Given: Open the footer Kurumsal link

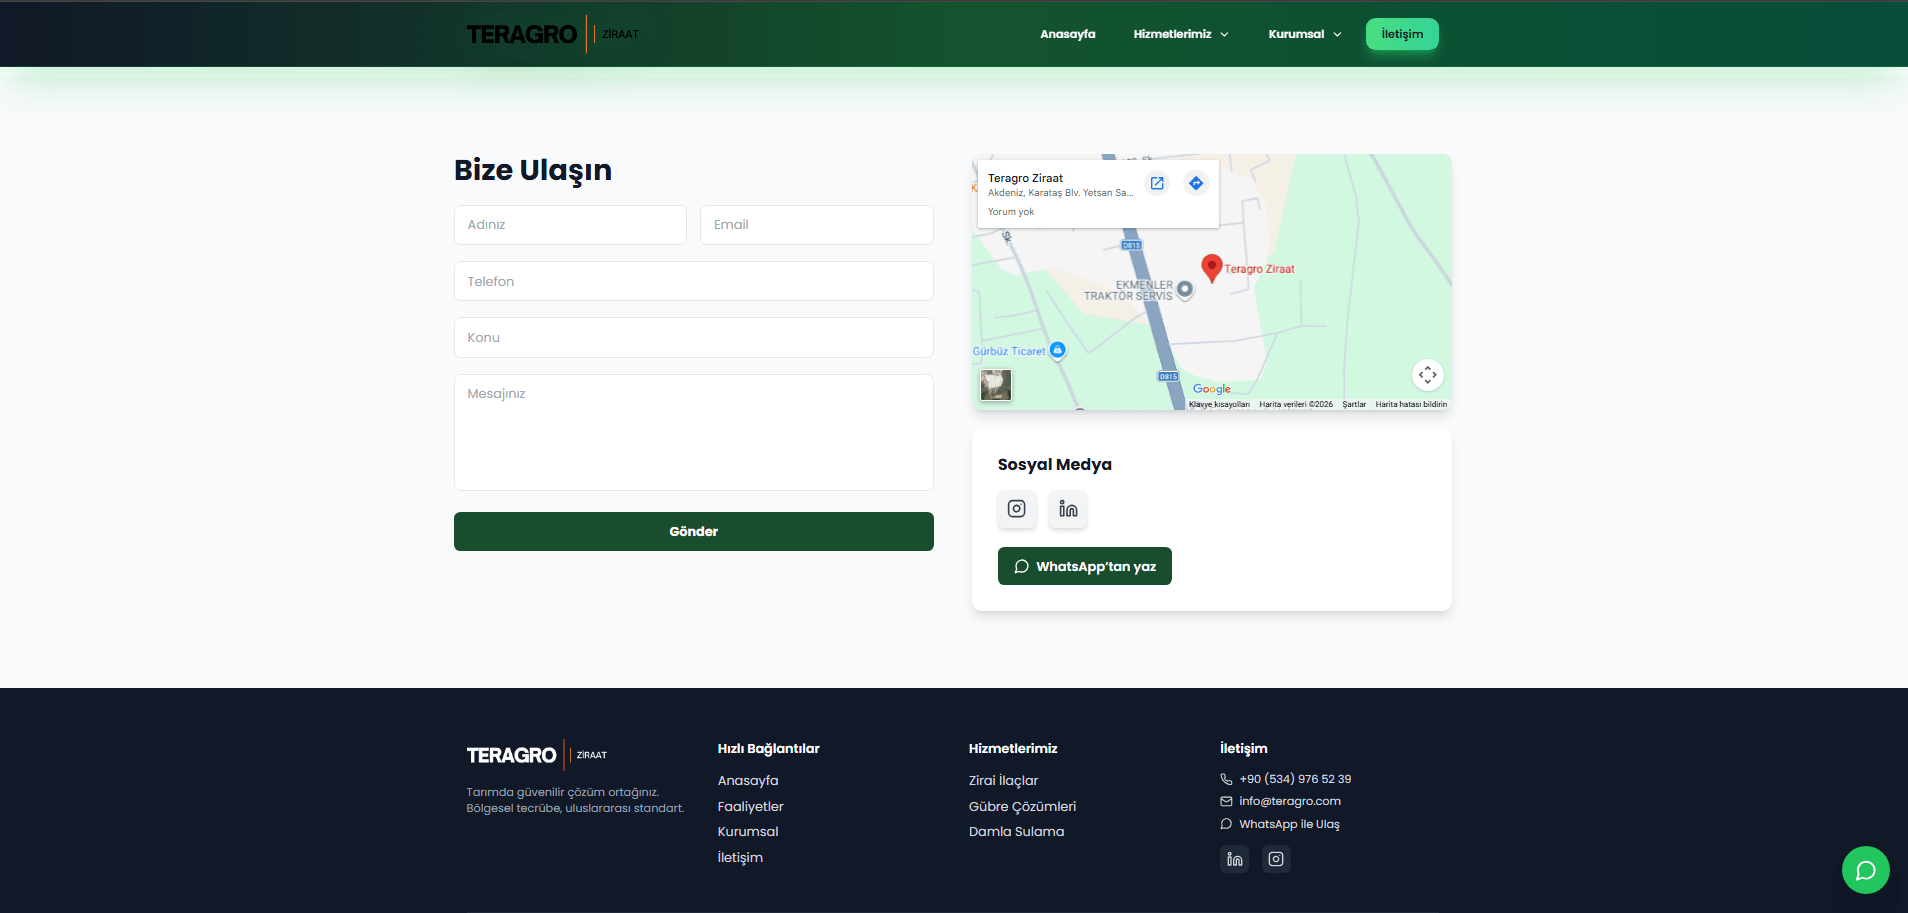Looking at the screenshot, I should (748, 831).
